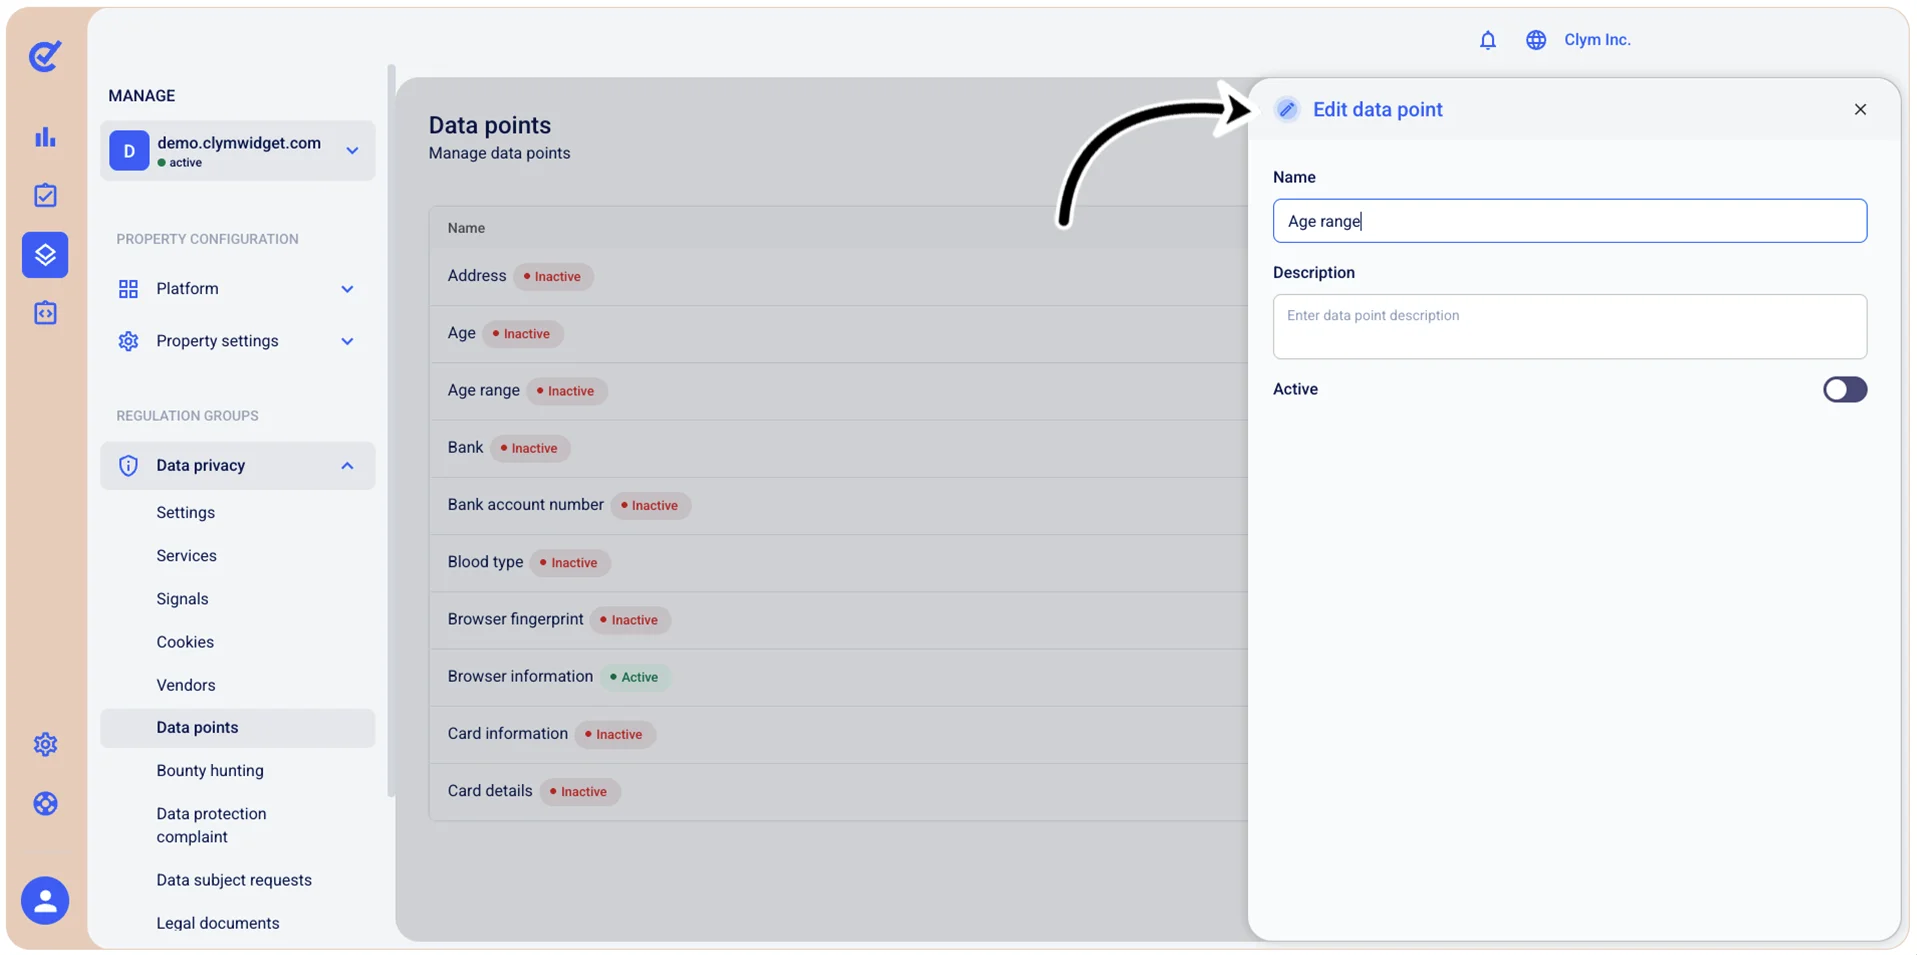Screen dimensions: 1917x955
Task: Open Settings under Data privacy
Action: (x=185, y=512)
